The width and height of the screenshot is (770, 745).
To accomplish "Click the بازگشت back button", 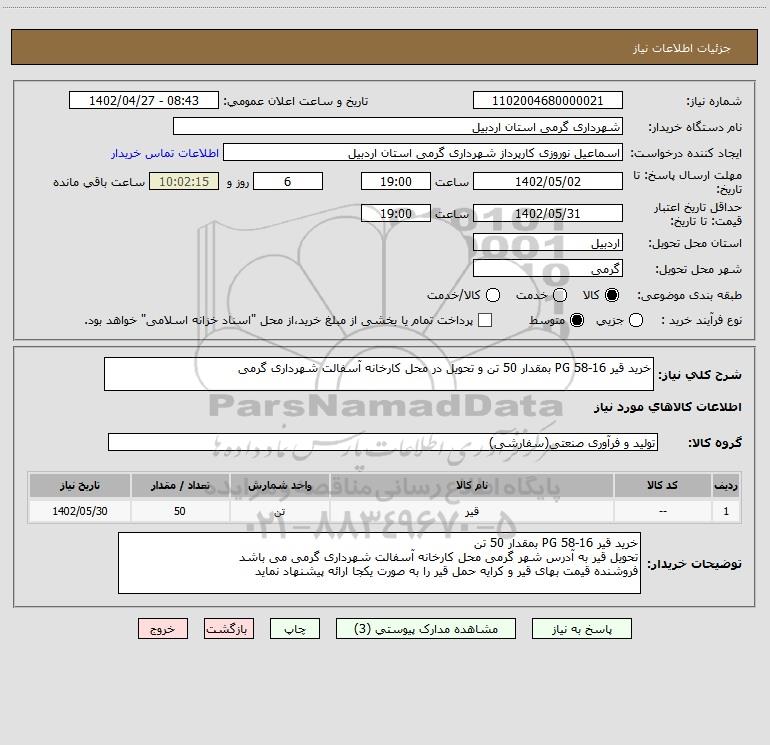I will click(x=229, y=629).
